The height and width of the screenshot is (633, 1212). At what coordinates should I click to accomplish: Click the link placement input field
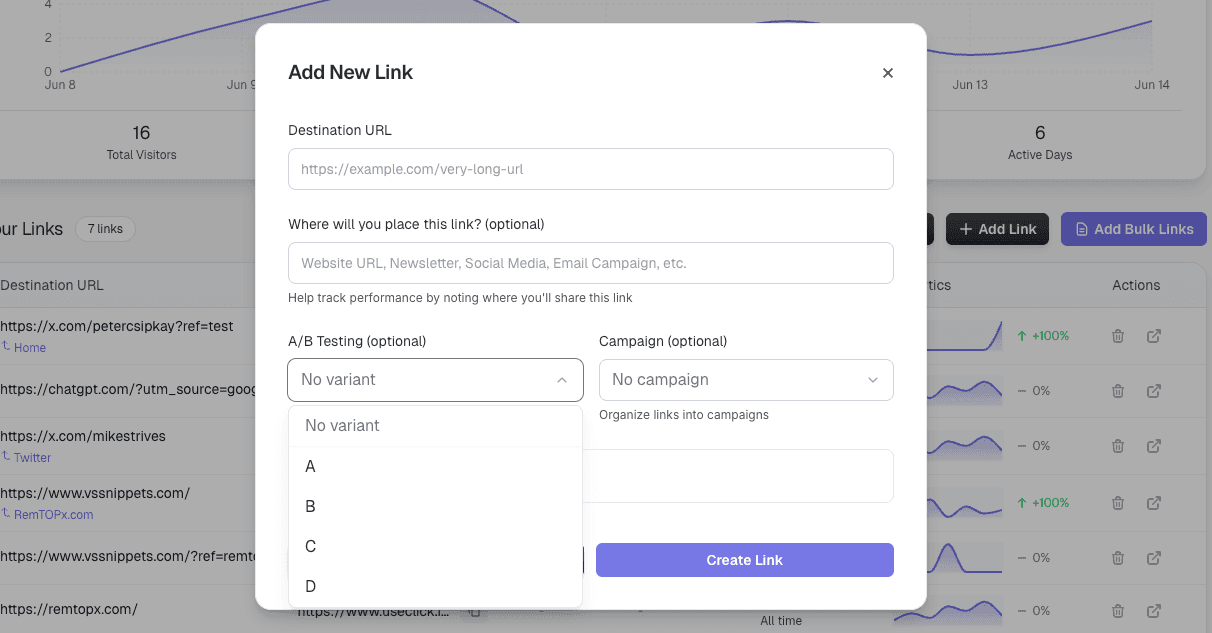pos(590,263)
